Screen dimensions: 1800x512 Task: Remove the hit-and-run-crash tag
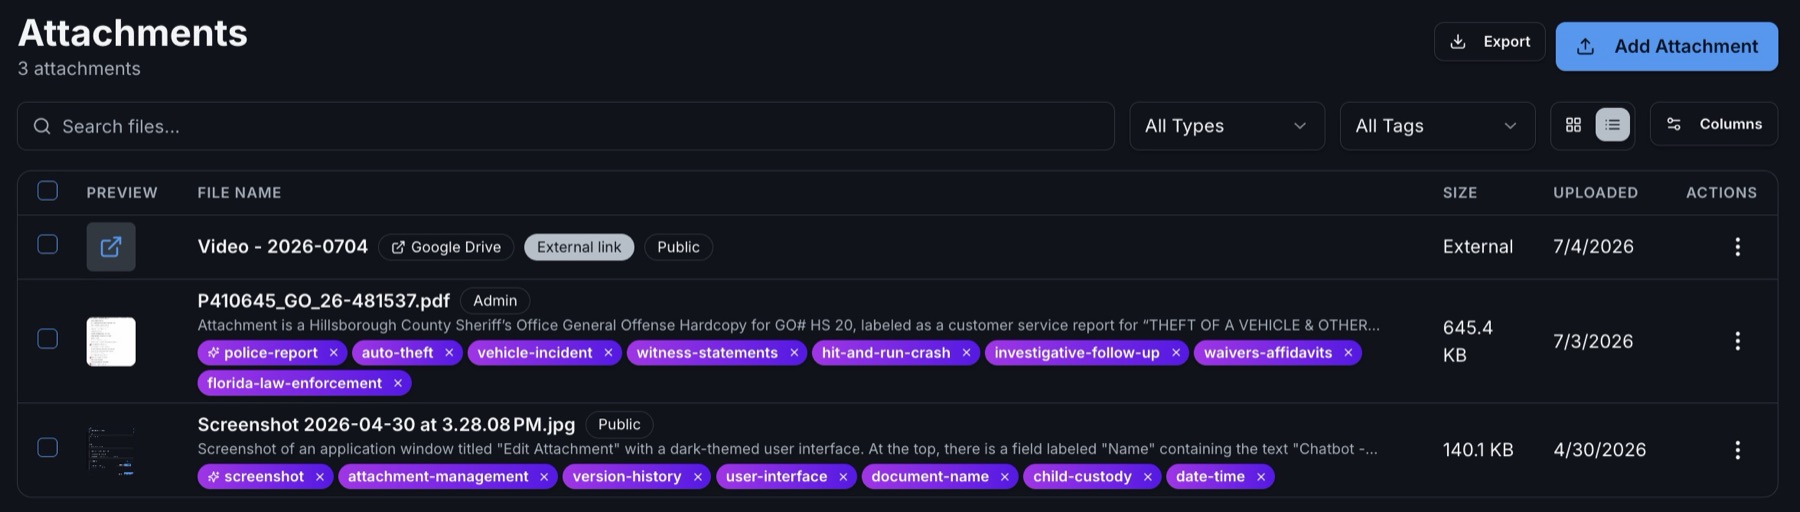(966, 353)
